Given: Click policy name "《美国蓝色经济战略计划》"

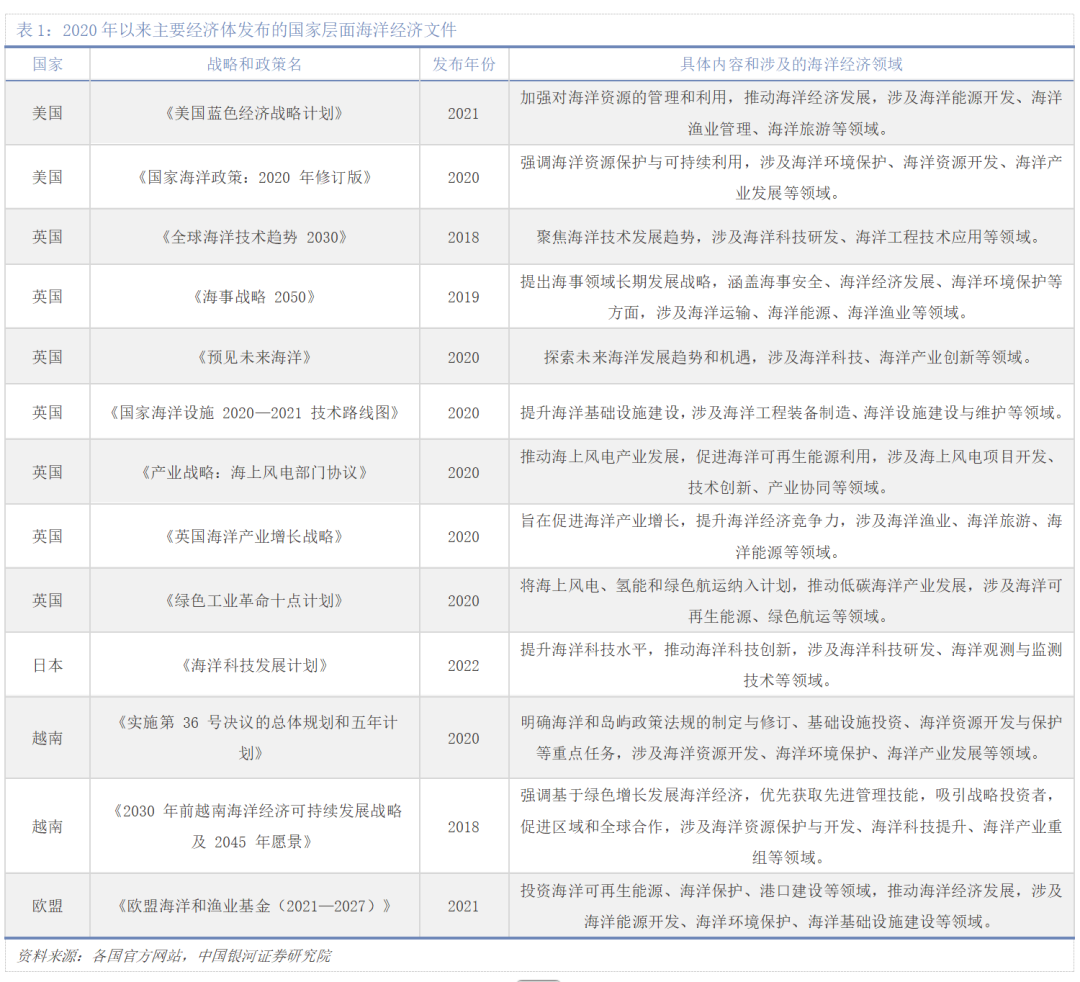Looking at the screenshot, I should click(254, 114).
